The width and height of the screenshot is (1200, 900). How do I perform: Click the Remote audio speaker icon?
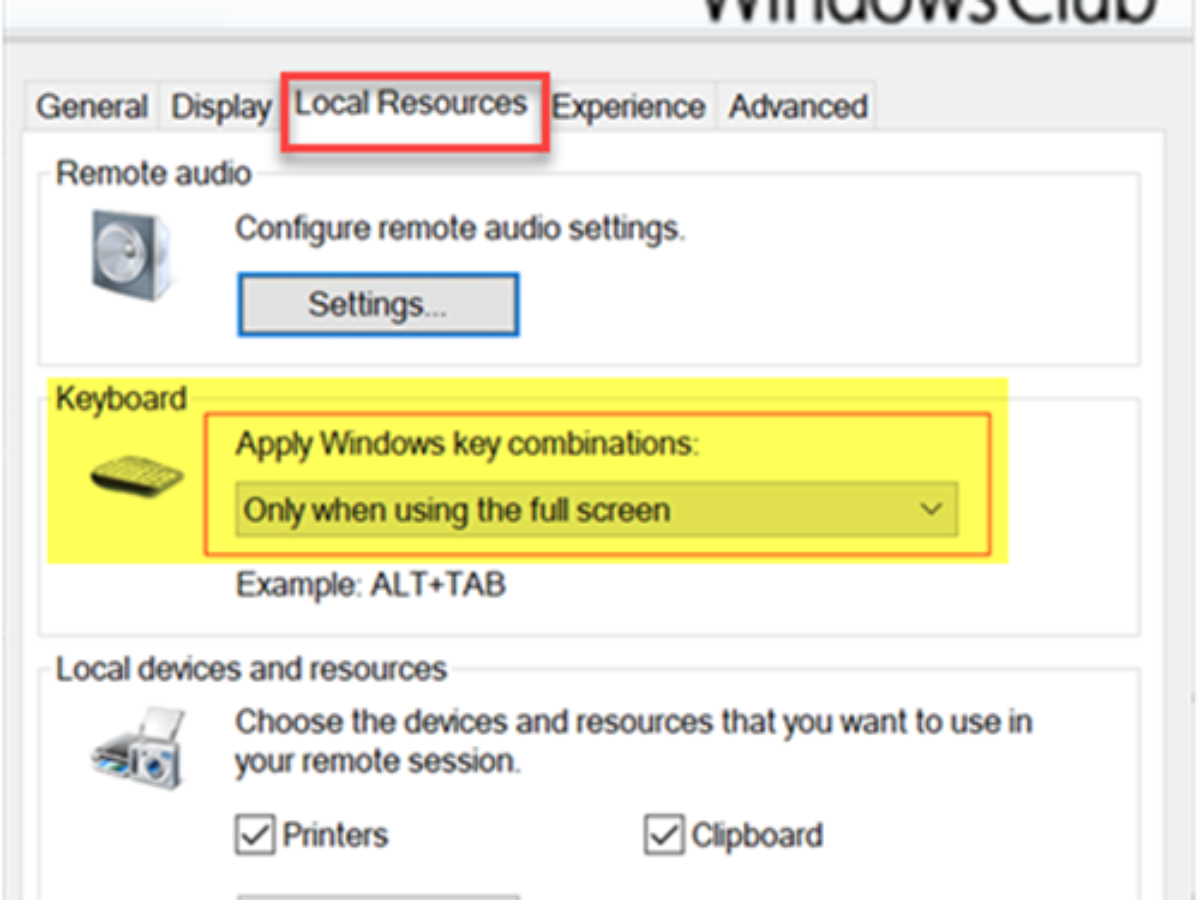point(131,254)
